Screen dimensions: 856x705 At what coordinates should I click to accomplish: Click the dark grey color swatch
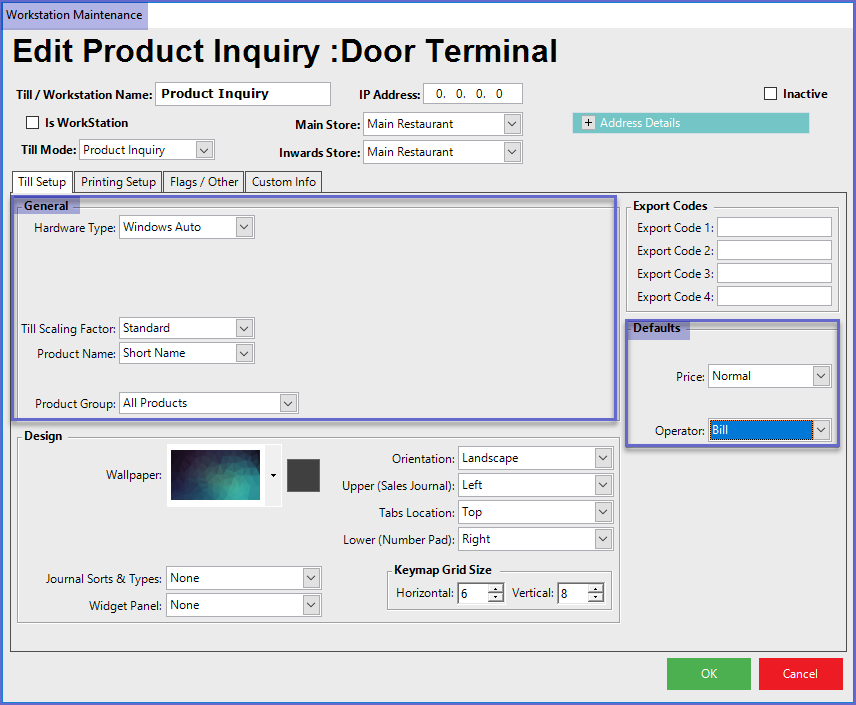coord(303,475)
